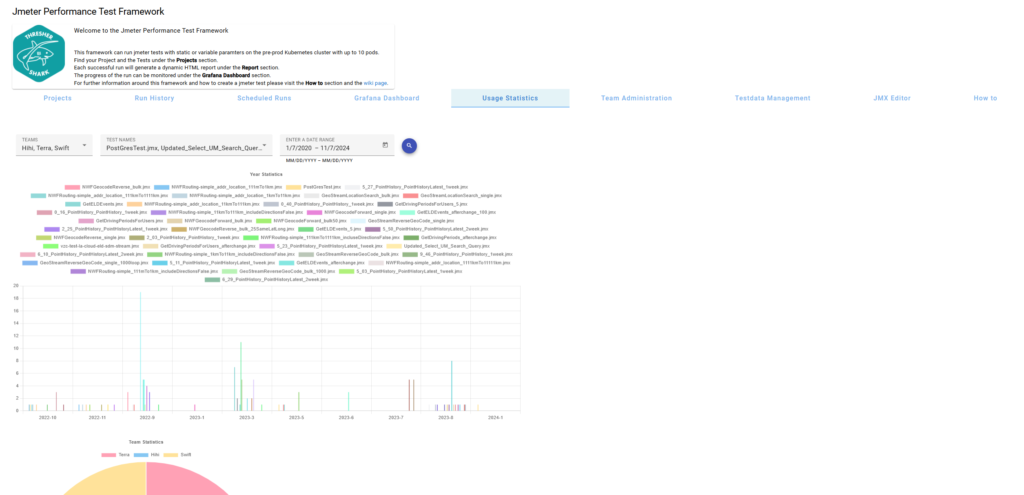
Task: Toggle GetELDEvents.jmx legend entry
Action: tap(94, 204)
